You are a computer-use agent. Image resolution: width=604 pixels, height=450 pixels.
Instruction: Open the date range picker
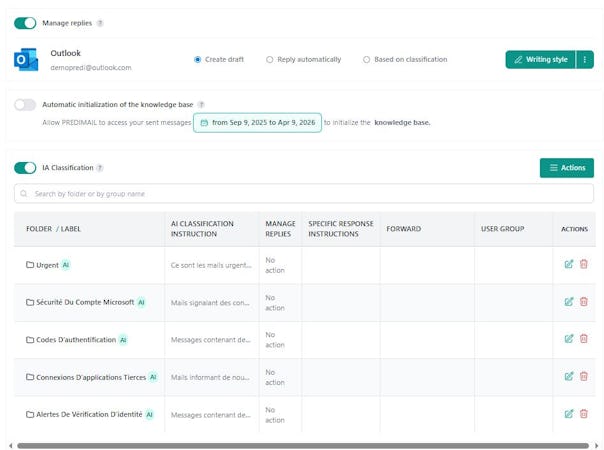(x=257, y=122)
